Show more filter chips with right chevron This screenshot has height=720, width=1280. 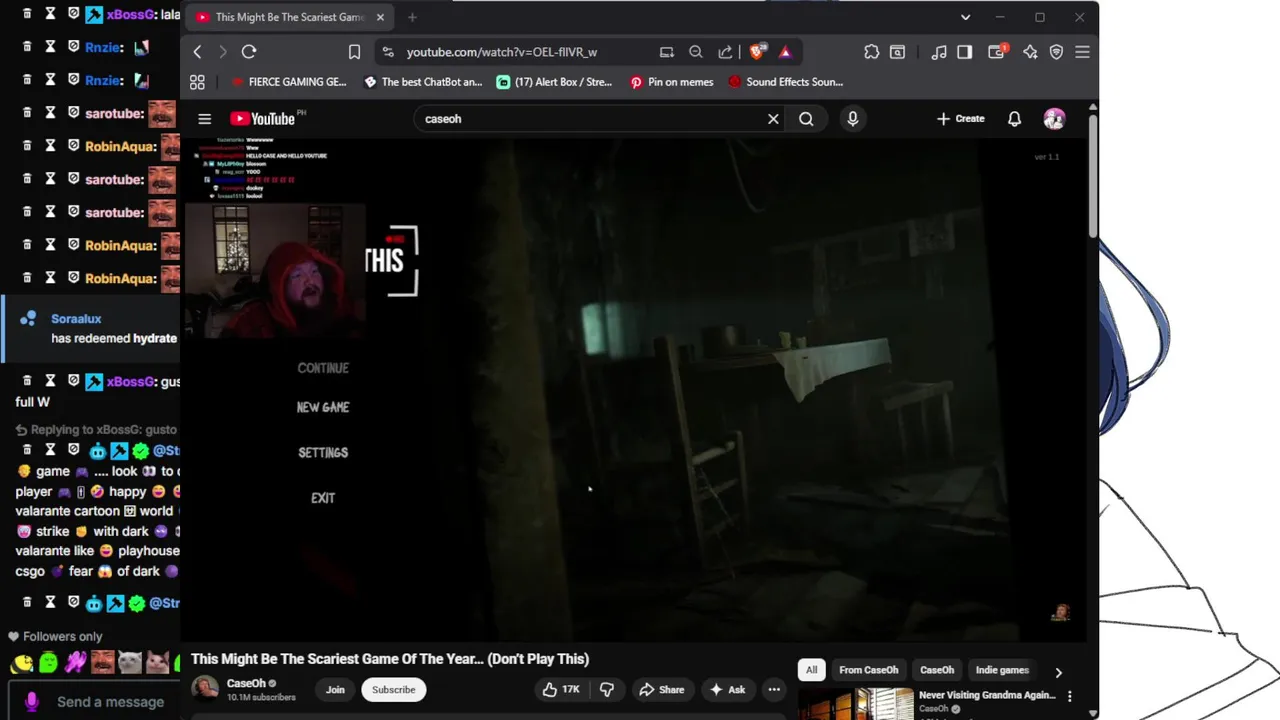(1058, 672)
